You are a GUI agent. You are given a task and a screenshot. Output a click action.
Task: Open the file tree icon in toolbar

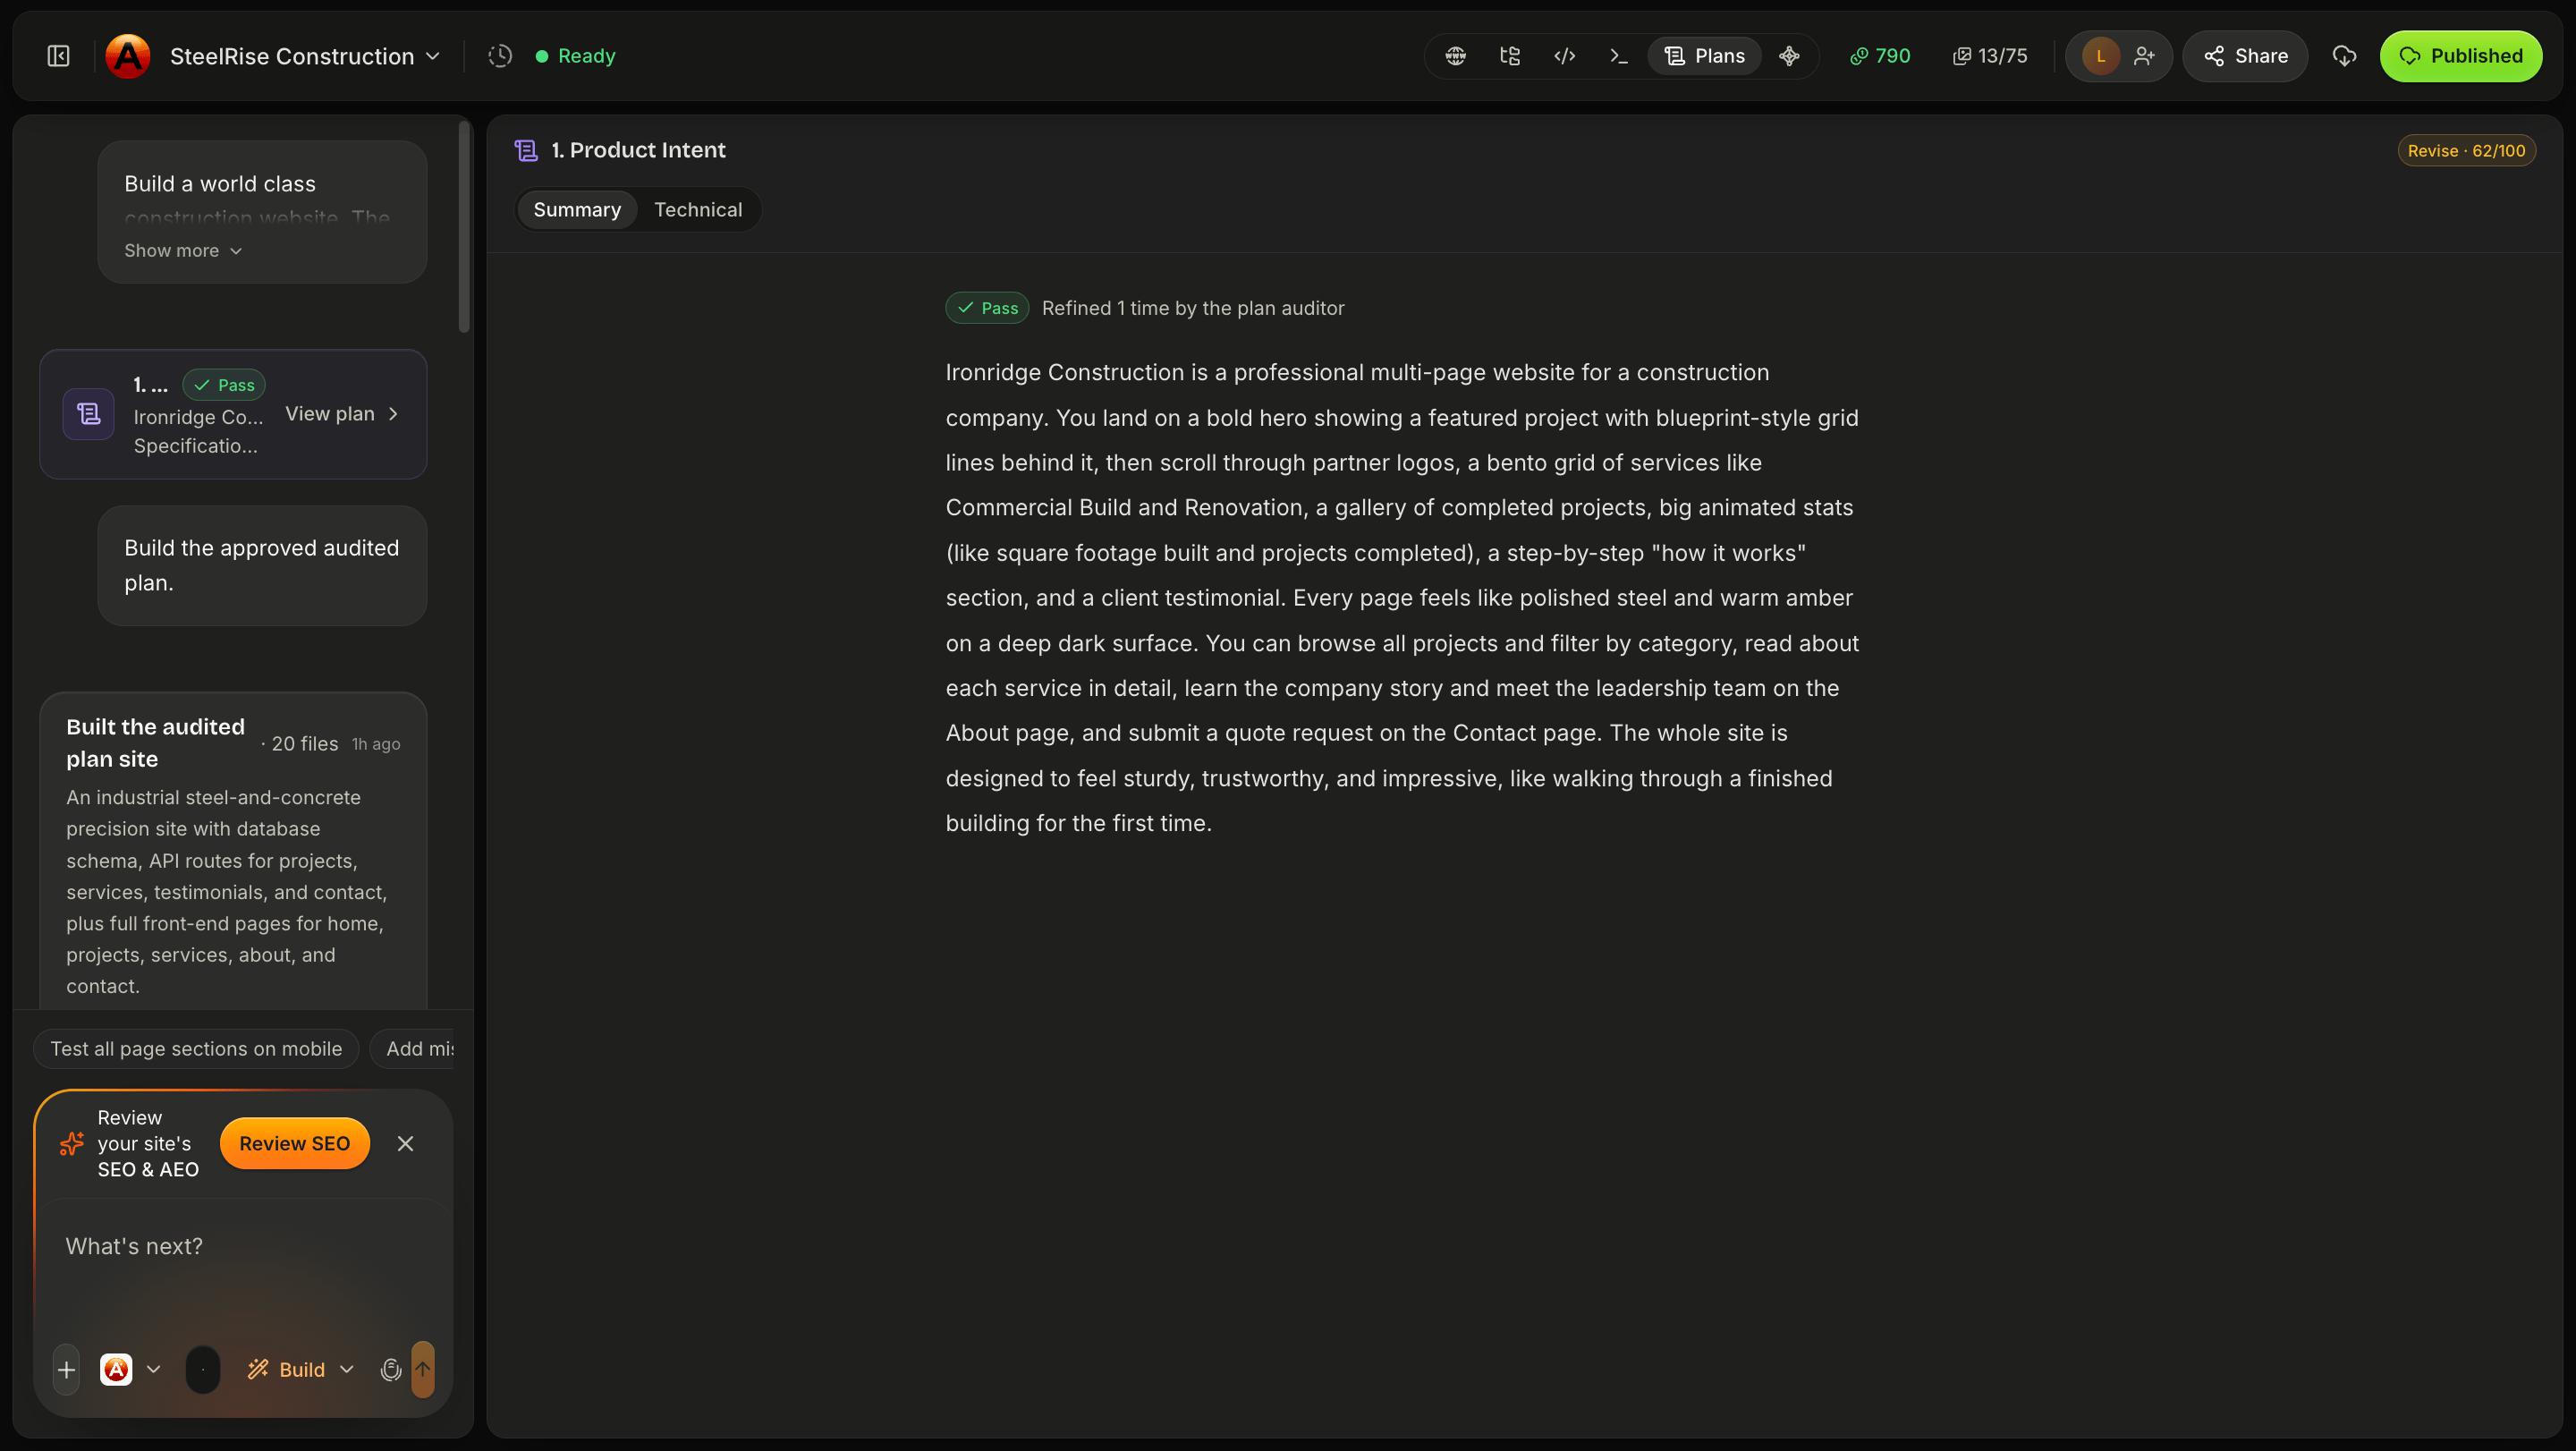pyautogui.click(x=1510, y=56)
